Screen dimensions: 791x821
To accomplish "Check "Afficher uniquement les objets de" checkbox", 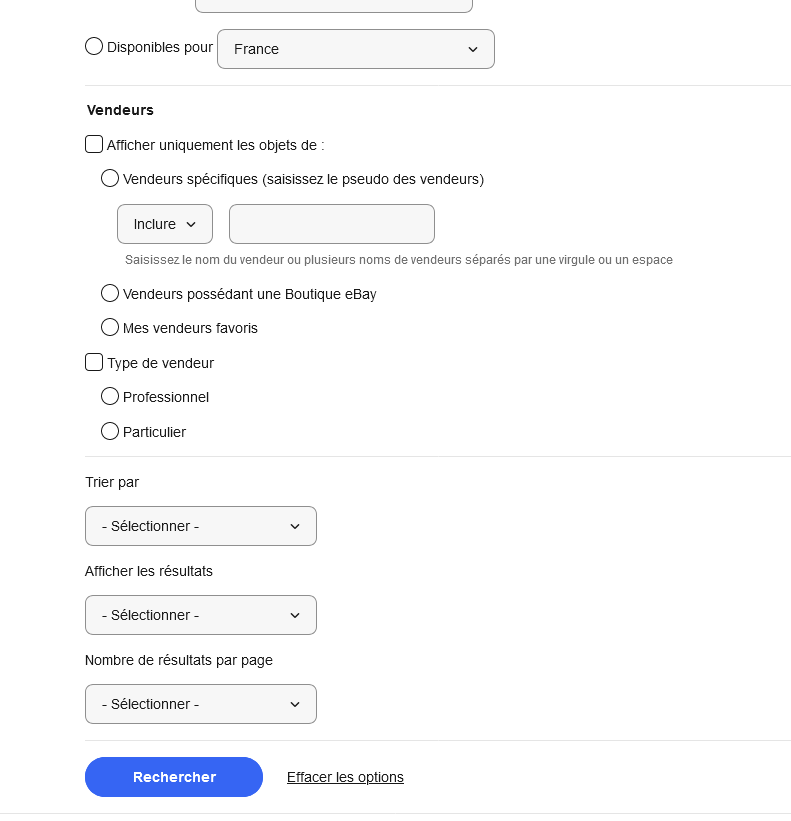I will (94, 145).
